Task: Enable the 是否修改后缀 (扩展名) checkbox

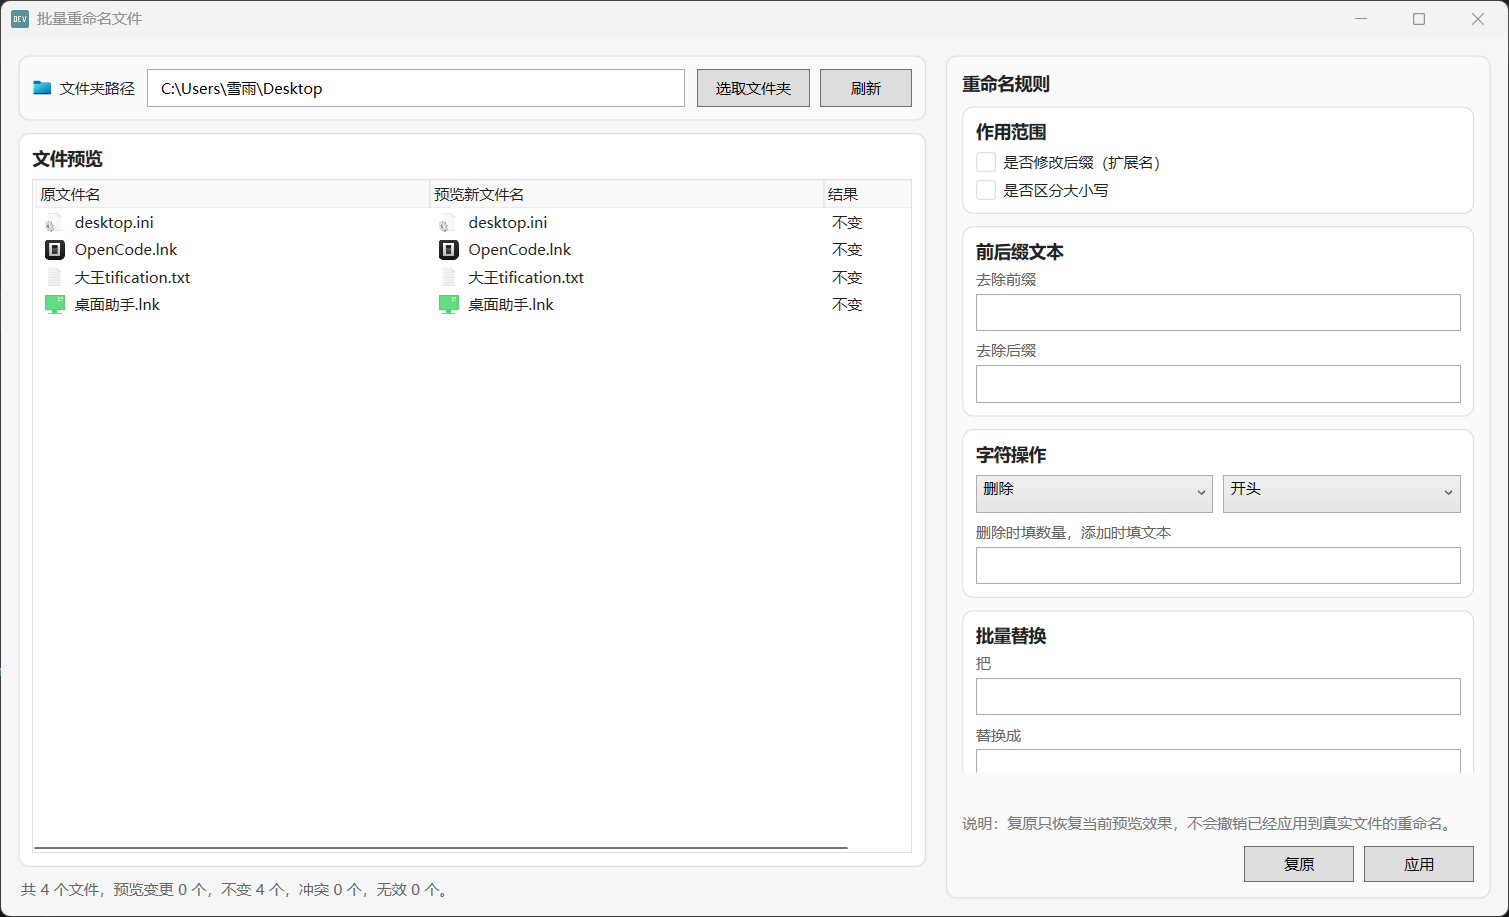Action: 986,162
